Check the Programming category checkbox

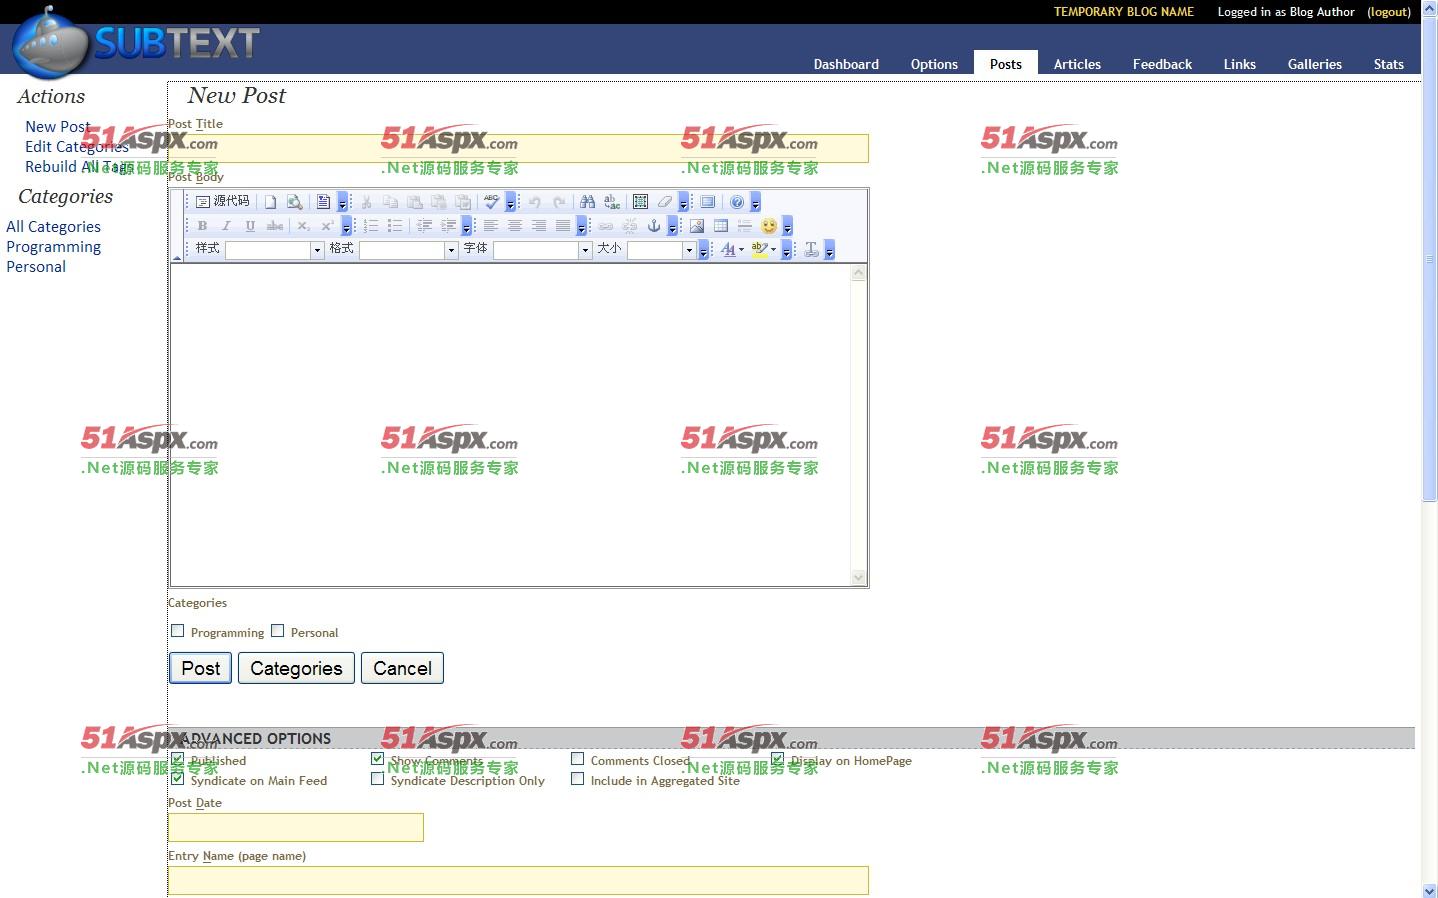tap(178, 631)
